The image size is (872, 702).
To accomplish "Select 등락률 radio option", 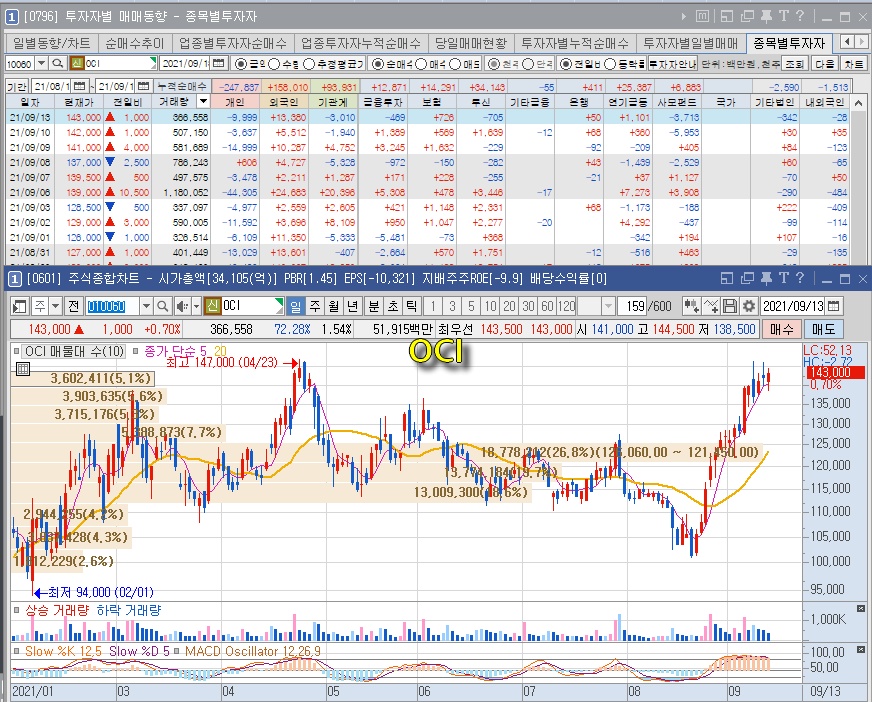I will (610, 64).
